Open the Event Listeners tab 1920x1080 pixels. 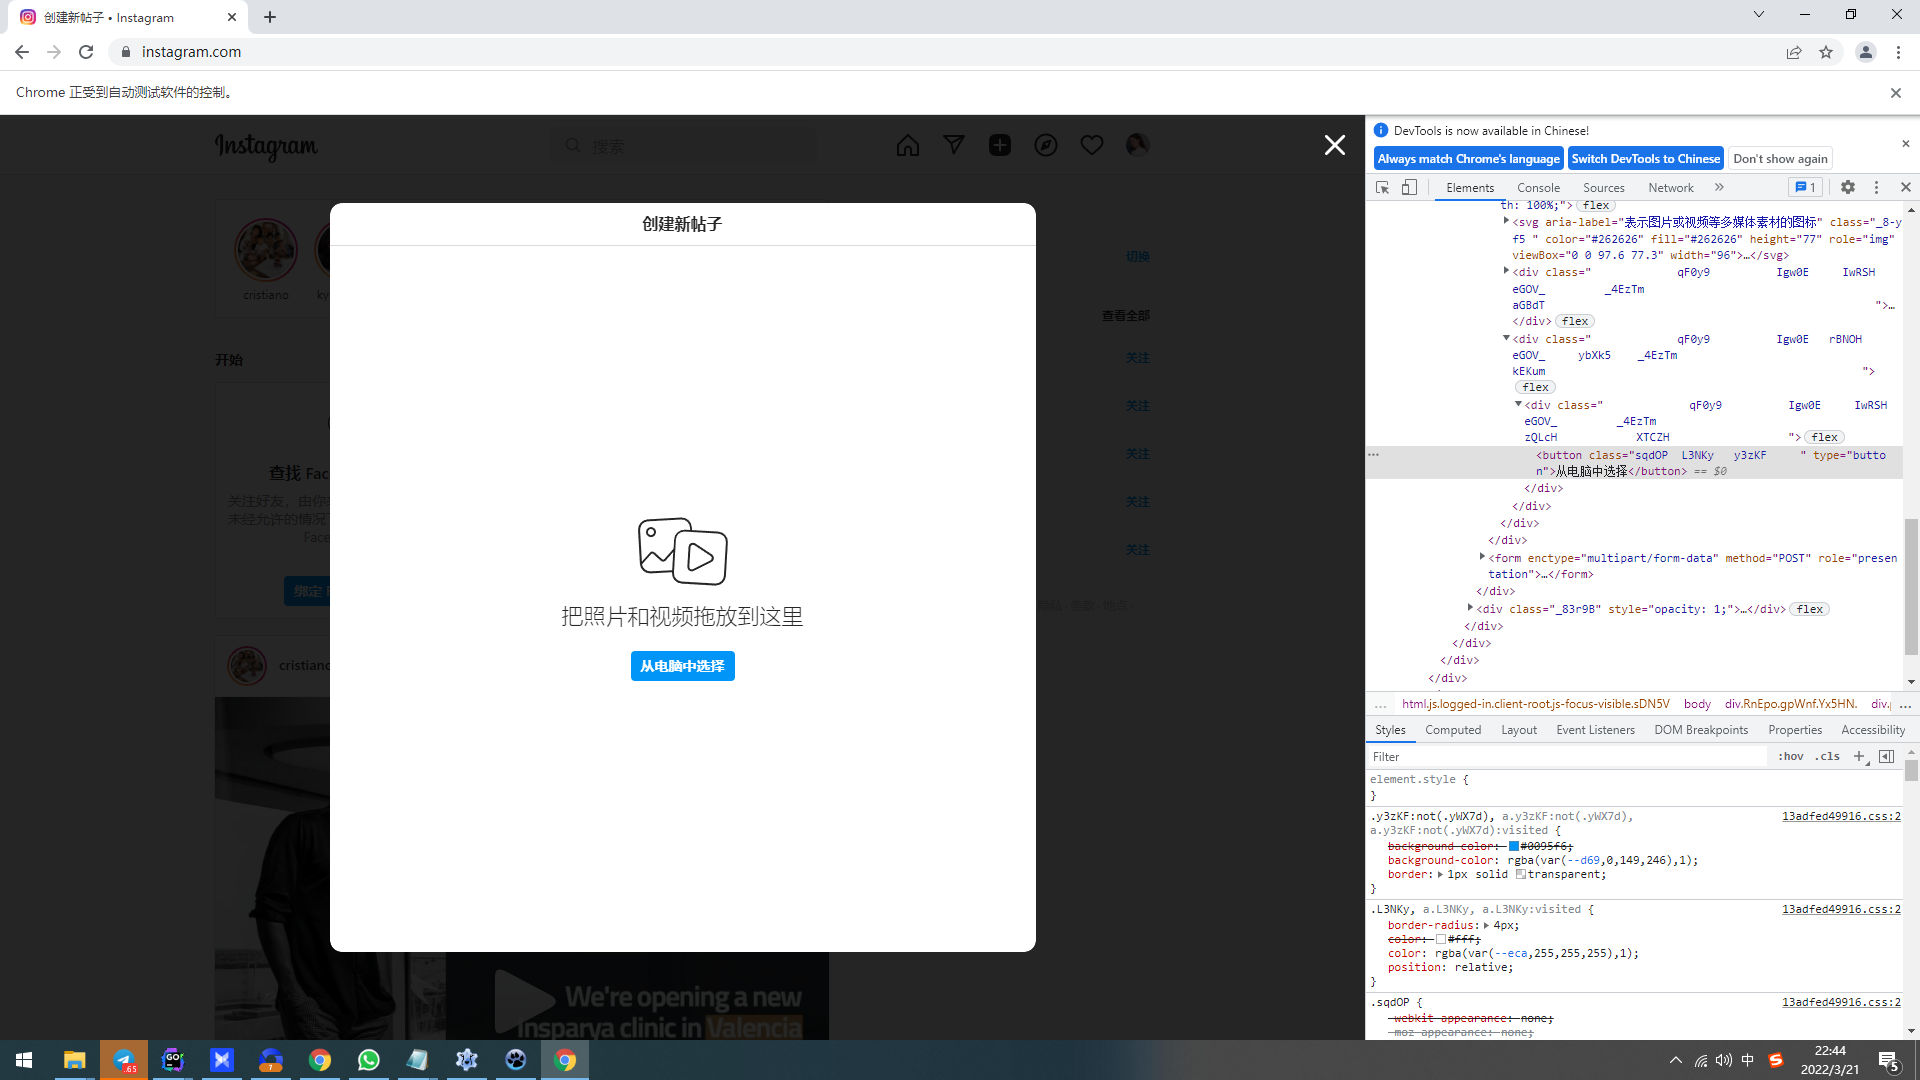coord(1595,730)
